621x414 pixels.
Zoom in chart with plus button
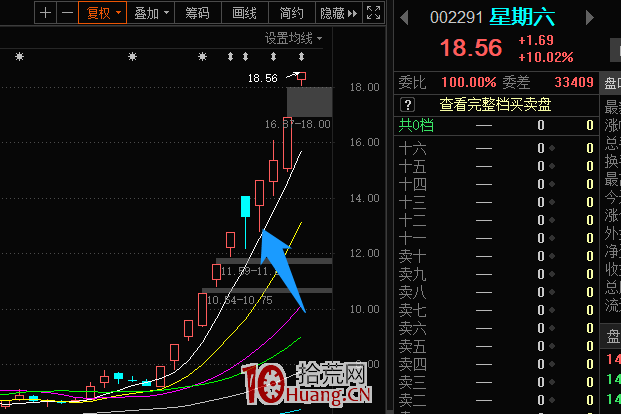(x=46, y=13)
